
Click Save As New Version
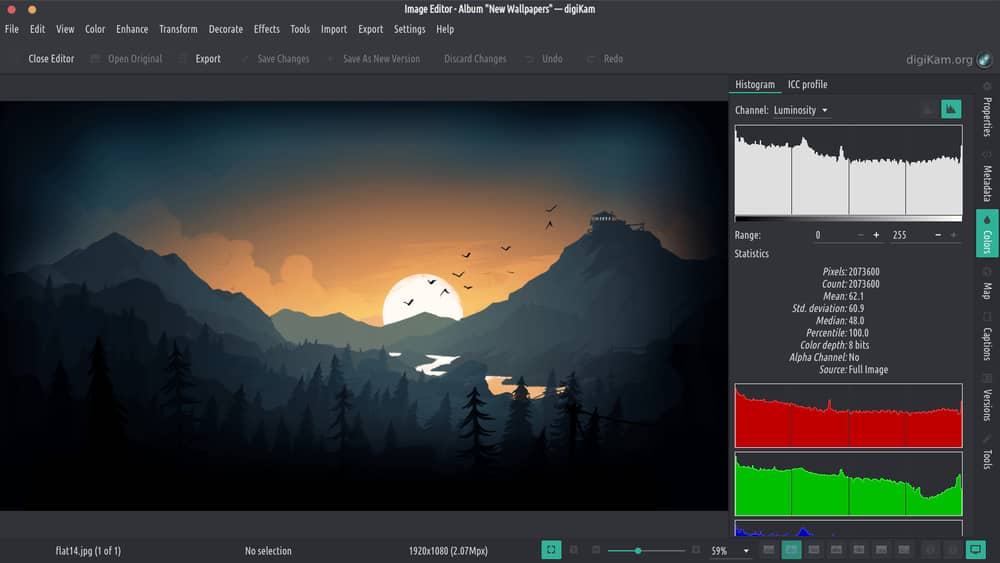click(x=374, y=59)
